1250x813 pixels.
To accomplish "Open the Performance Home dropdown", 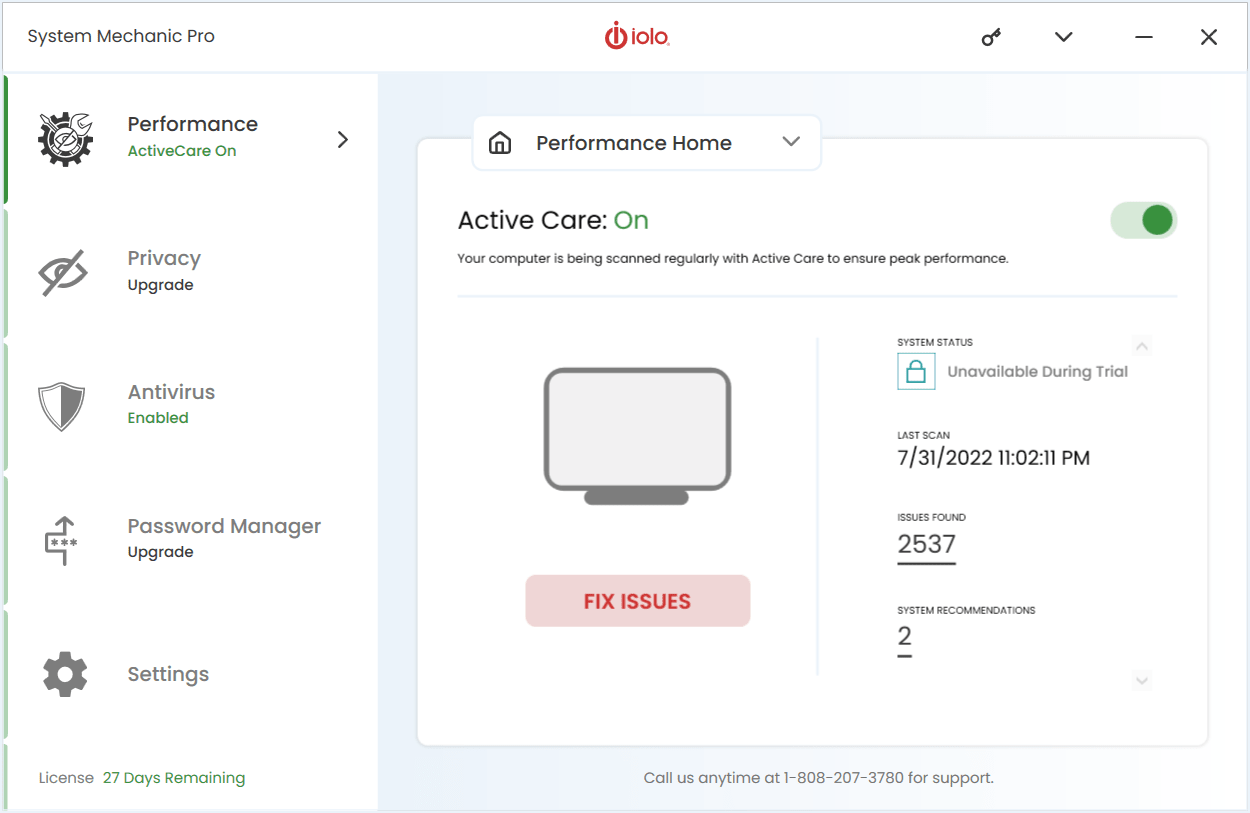I will pos(647,143).
